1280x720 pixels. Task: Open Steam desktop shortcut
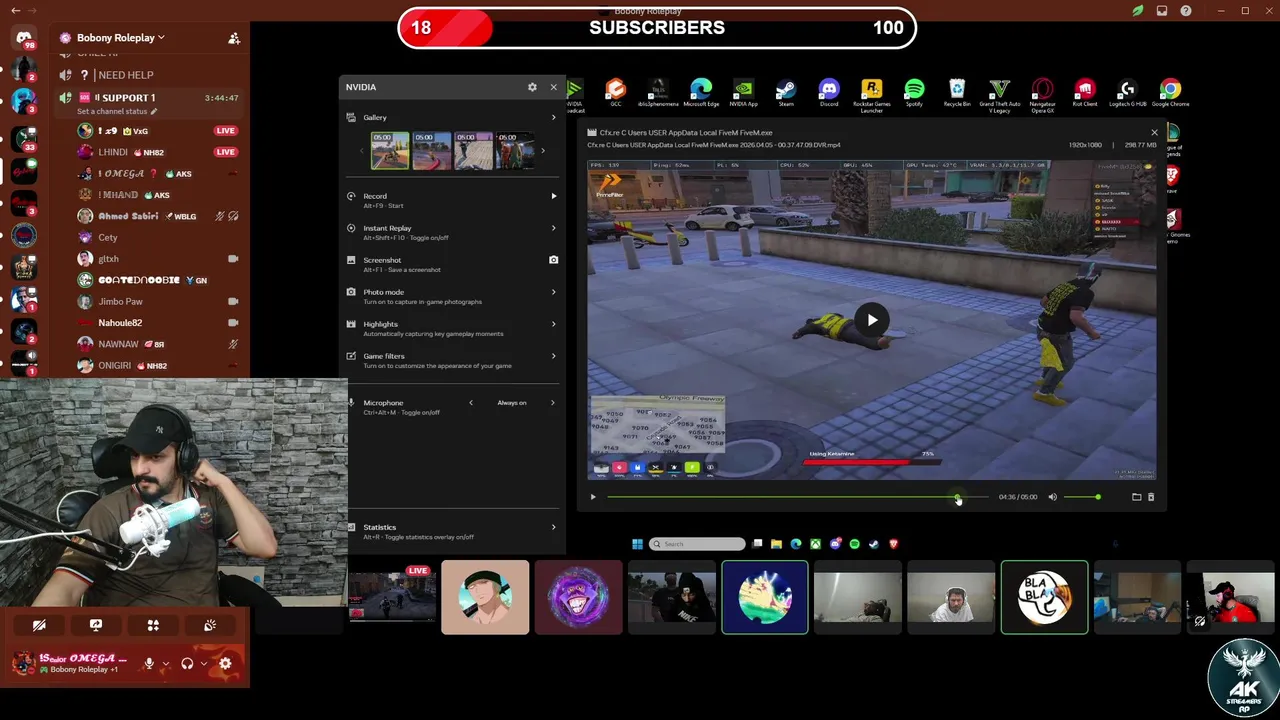pyautogui.click(x=786, y=94)
